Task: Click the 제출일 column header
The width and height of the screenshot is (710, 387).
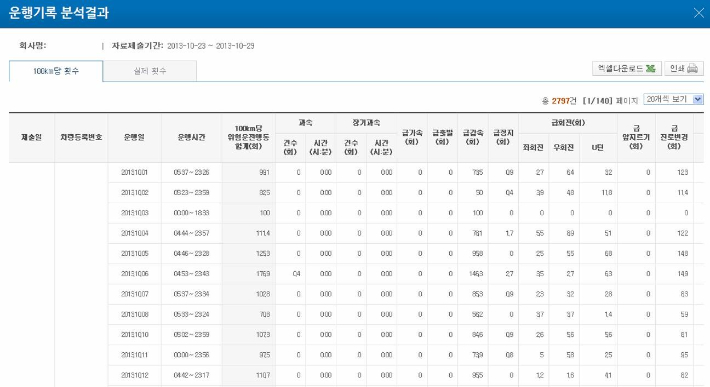Action: click(x=32, y=137)
